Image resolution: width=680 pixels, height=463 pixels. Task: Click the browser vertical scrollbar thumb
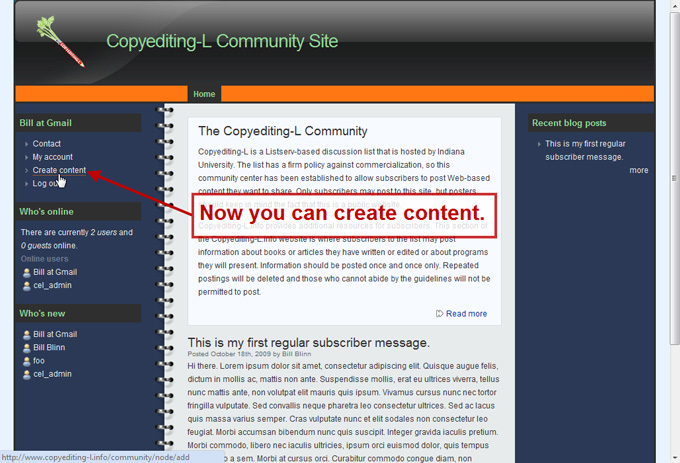click(674, 178)
